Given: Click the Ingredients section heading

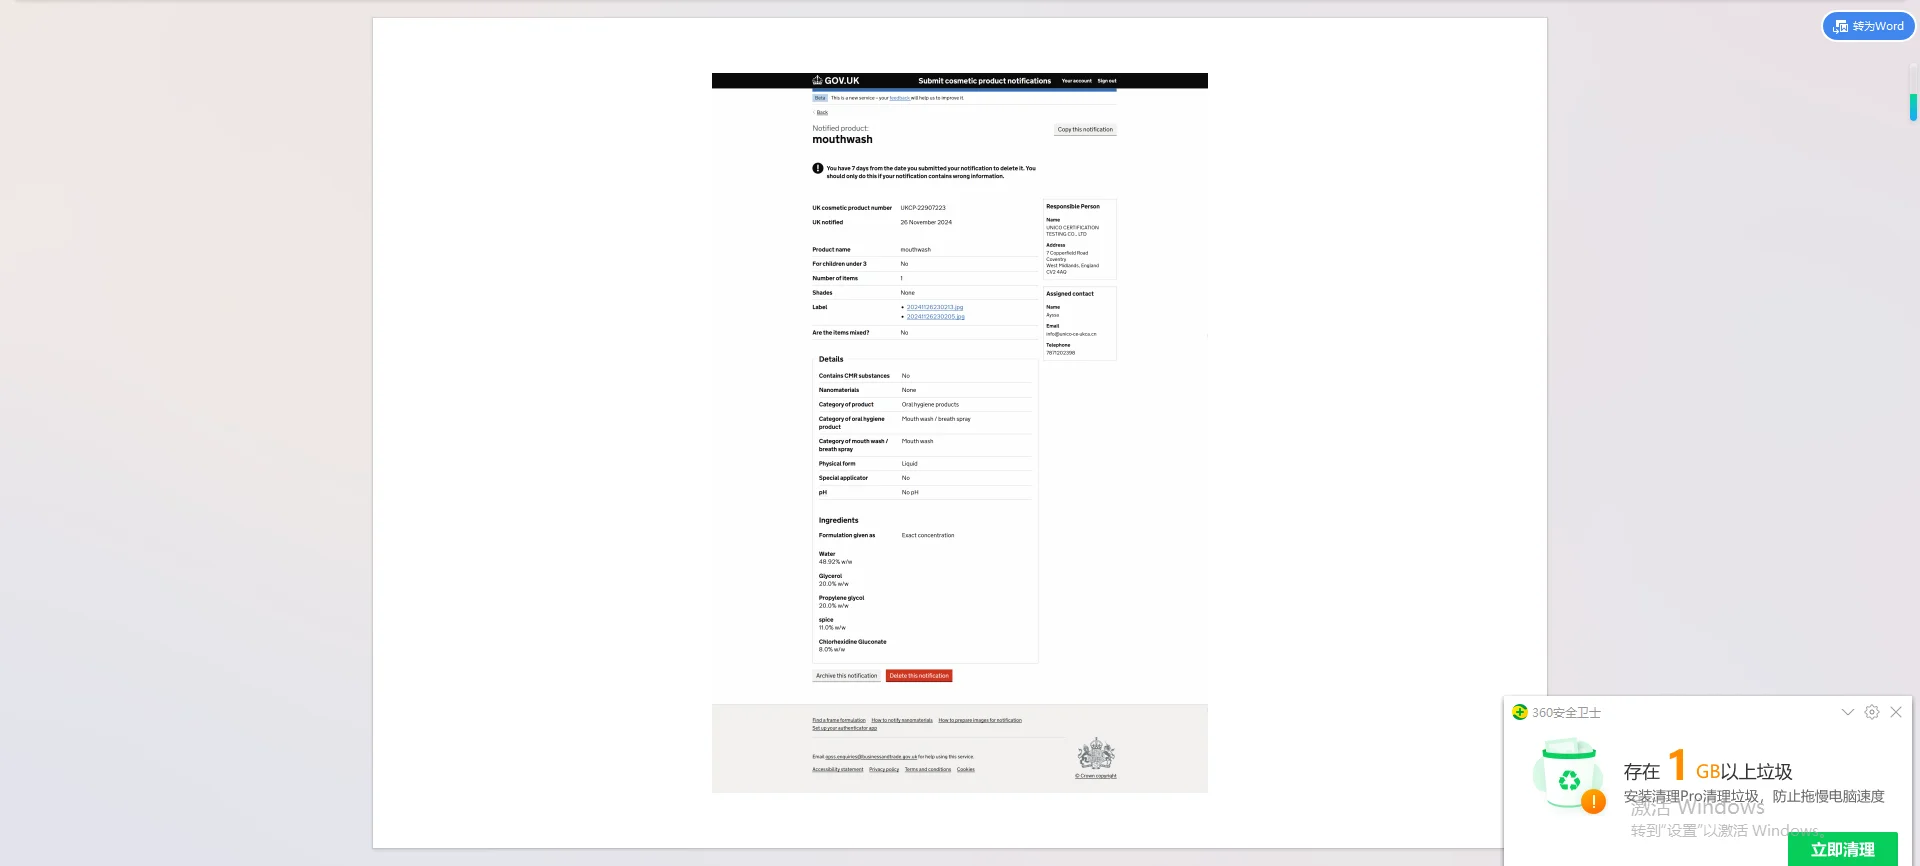Looking at the screenshot, I should (839, 520).
